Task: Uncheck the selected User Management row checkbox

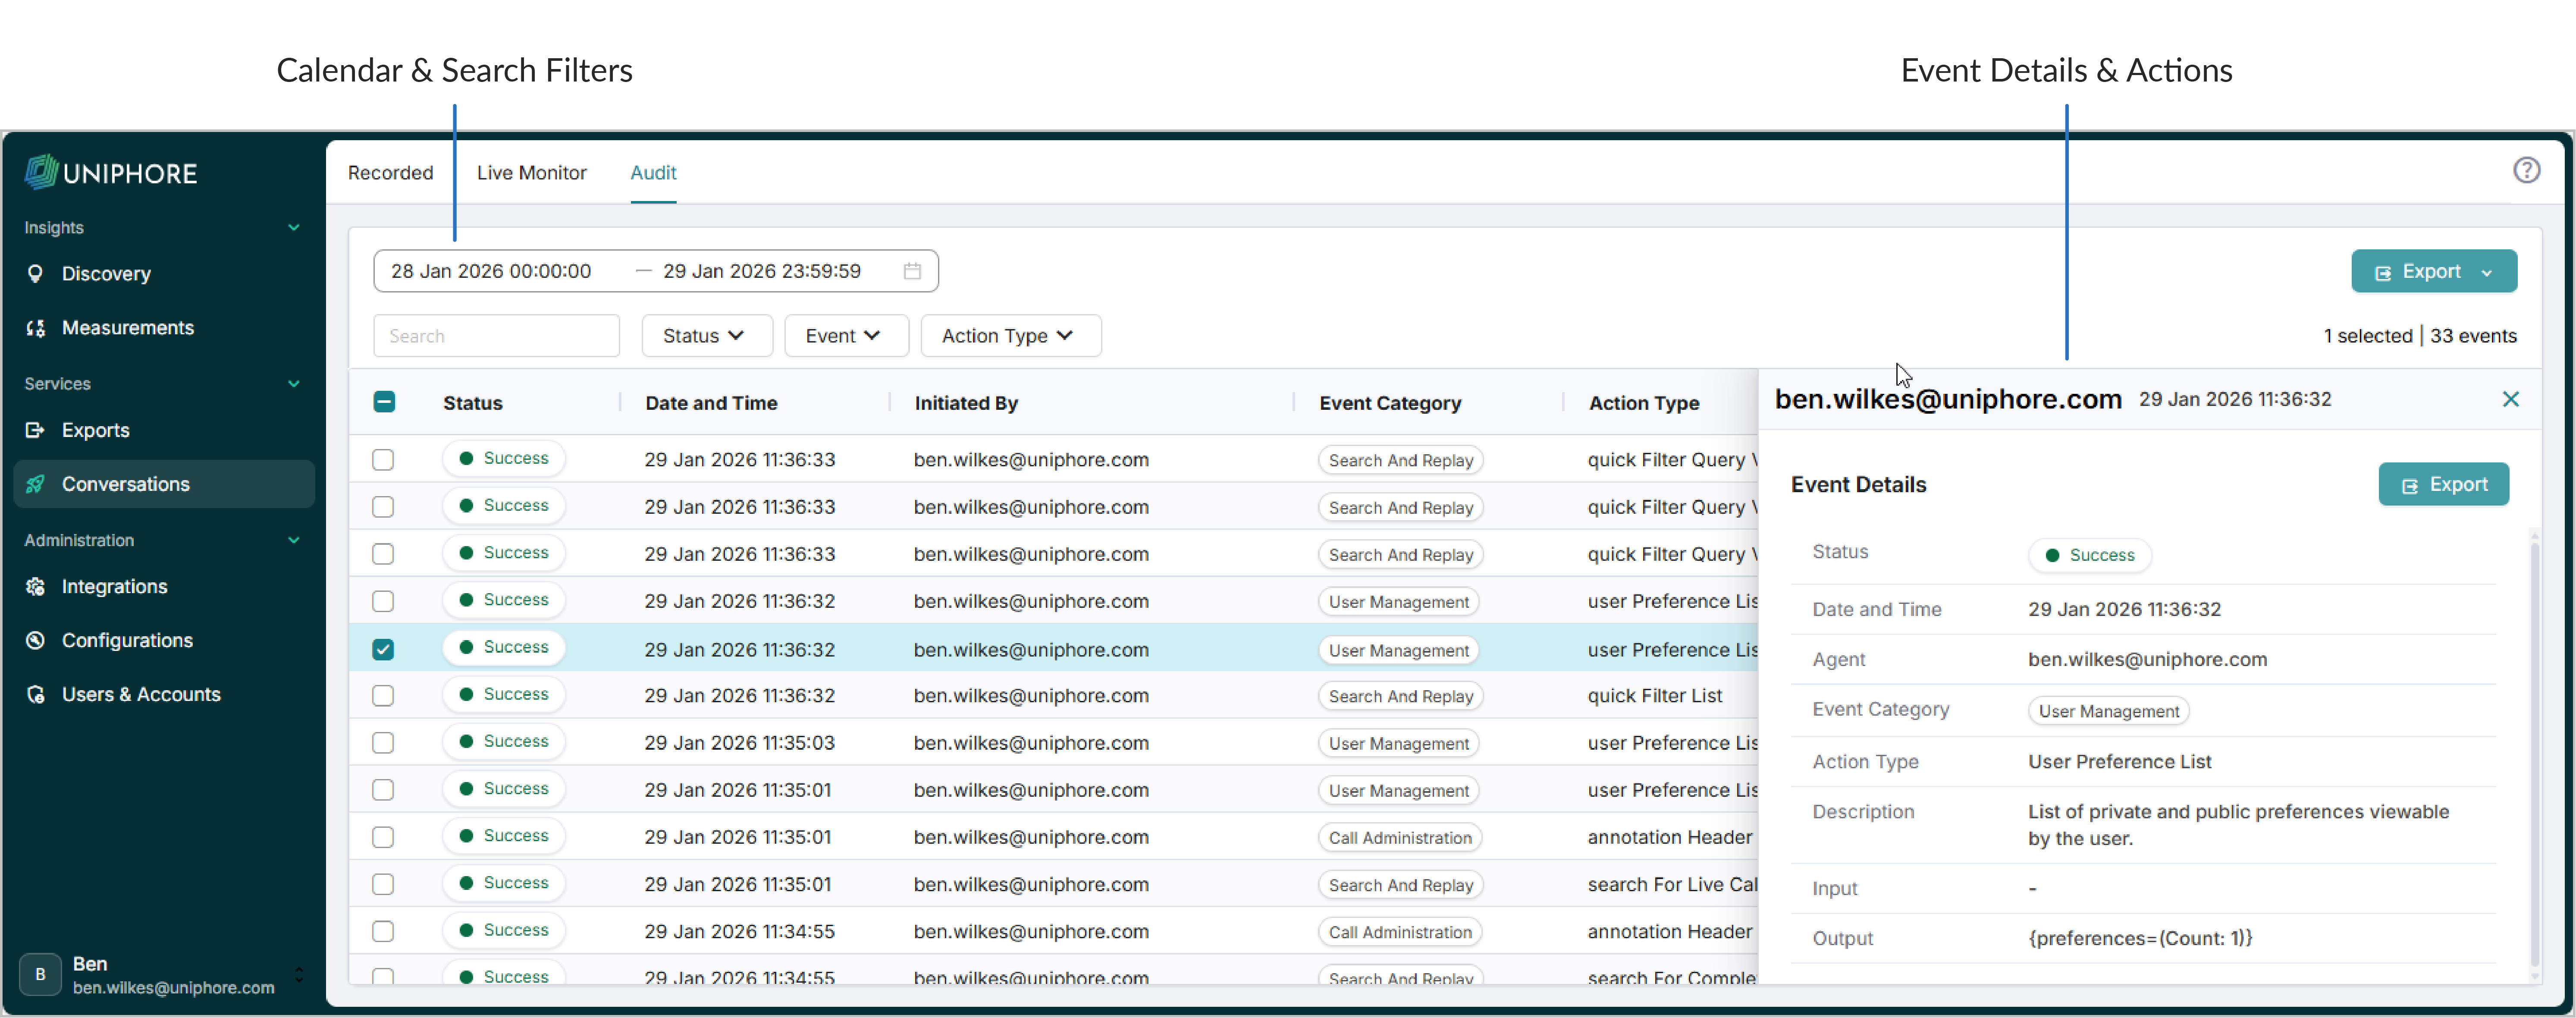Action: point(383,649)
